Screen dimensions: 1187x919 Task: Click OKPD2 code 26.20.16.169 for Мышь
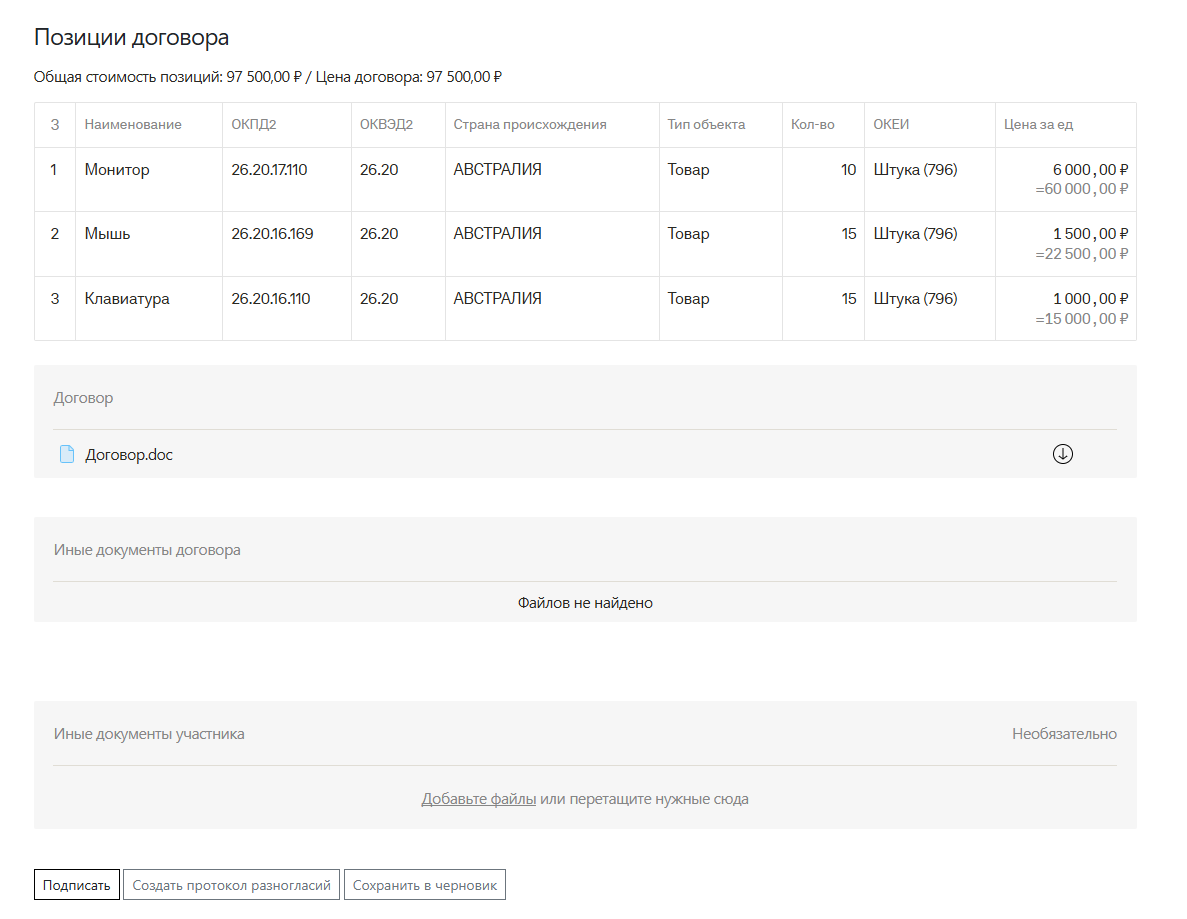272,234
